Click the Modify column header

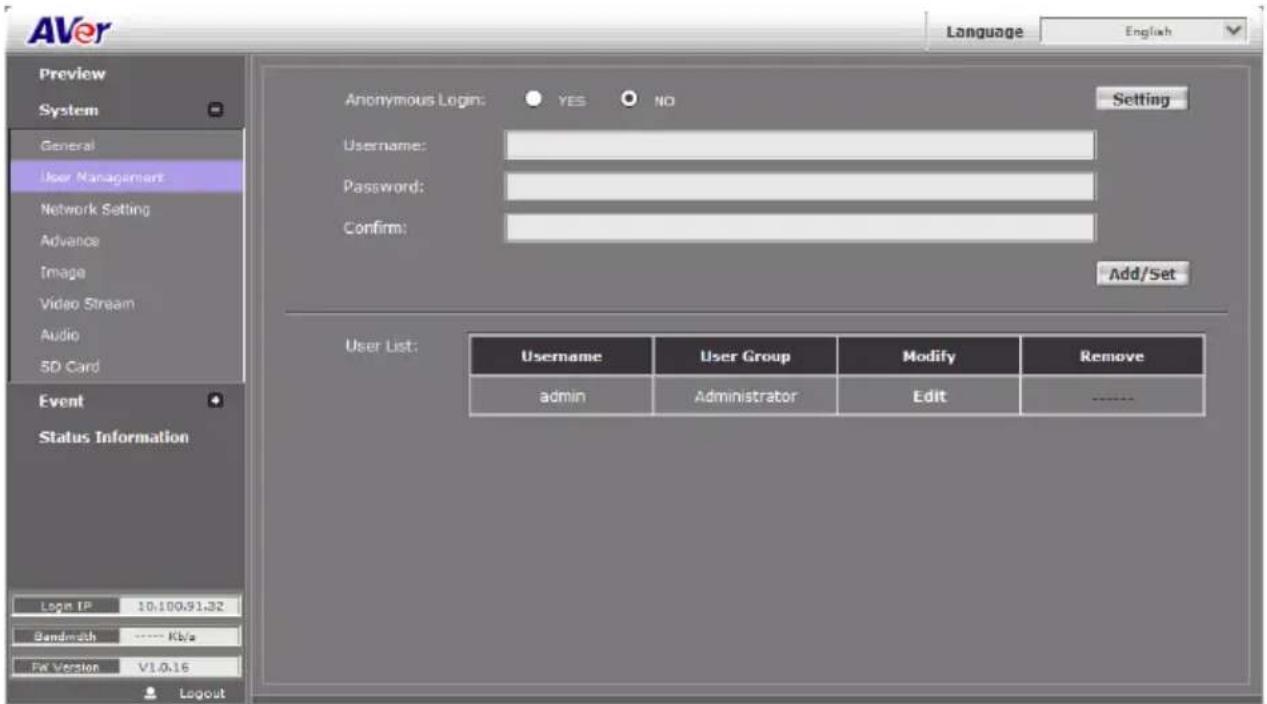pyautogui.click(x=929, y=355)
